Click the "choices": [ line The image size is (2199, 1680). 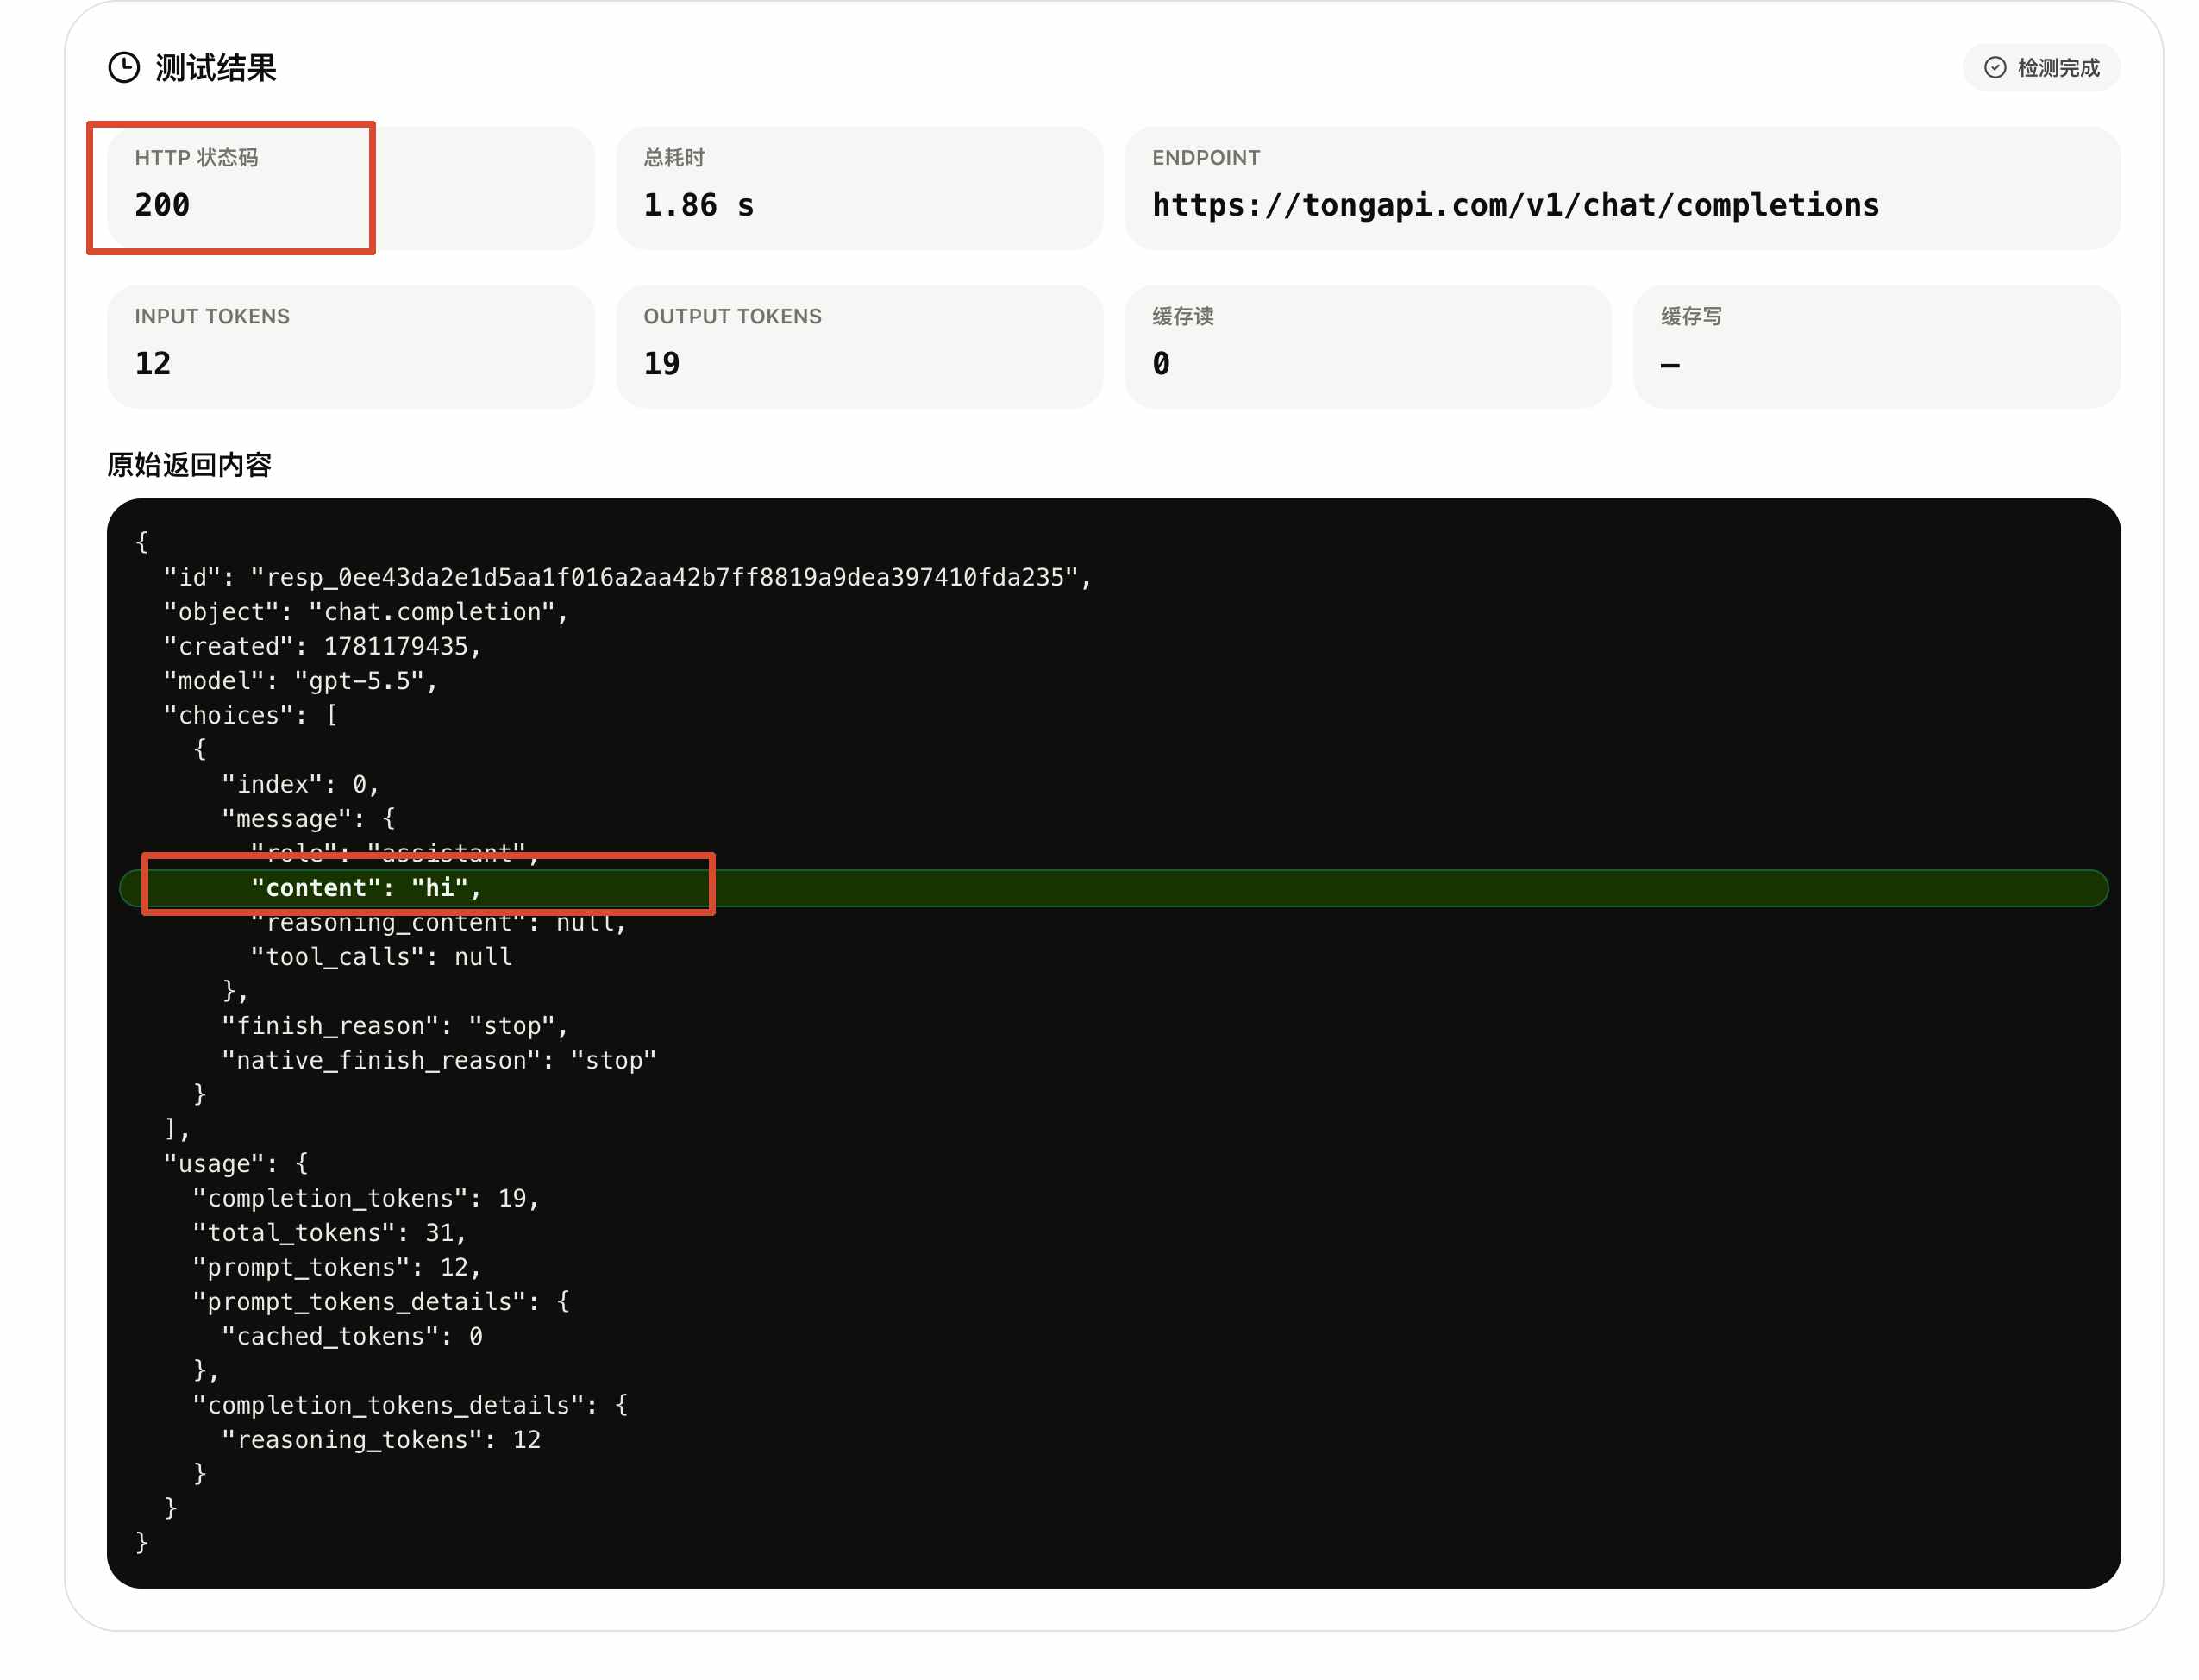pos(250,716)
